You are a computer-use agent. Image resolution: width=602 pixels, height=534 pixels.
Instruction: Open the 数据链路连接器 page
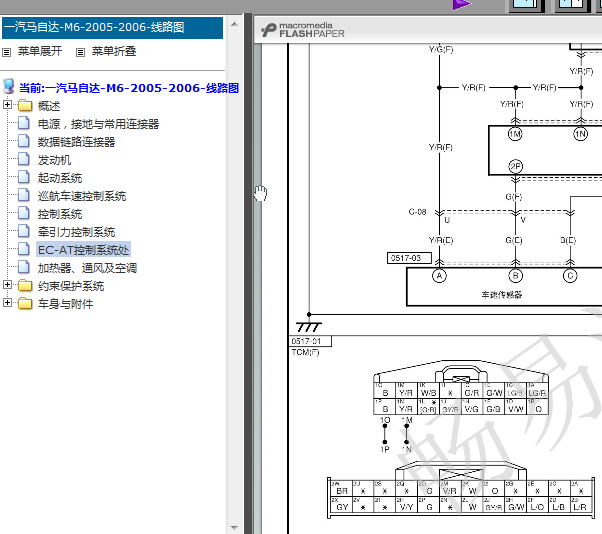pos(76,142)
